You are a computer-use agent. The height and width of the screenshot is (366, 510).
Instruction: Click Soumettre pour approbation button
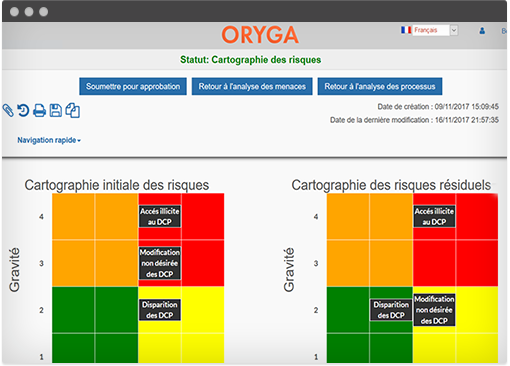pos(133,86)
